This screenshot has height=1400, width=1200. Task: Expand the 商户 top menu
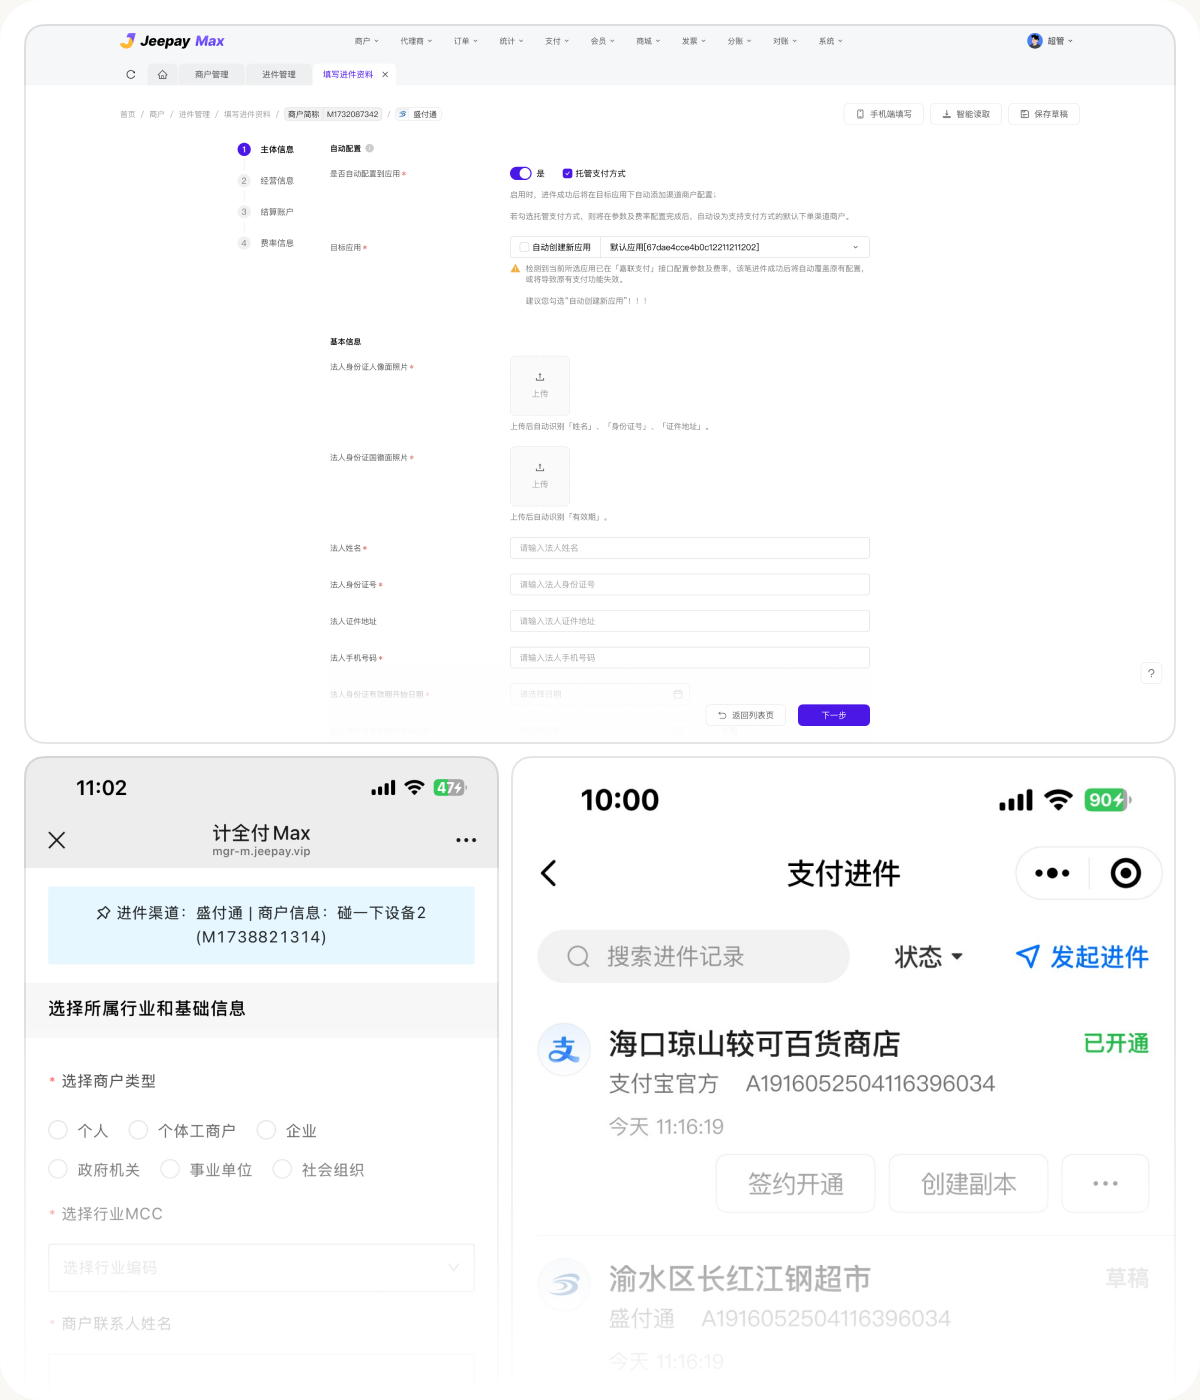tap(367, 41)
